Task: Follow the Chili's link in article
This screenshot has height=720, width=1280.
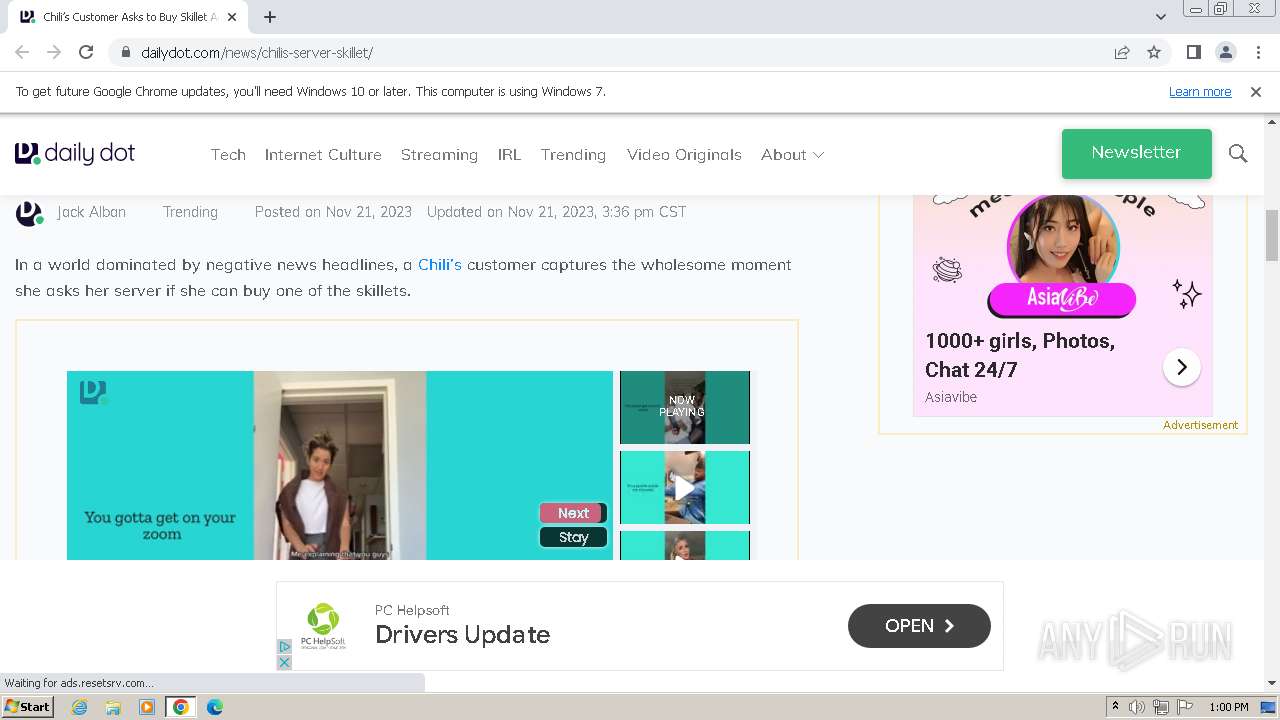Action: [440, 264]
